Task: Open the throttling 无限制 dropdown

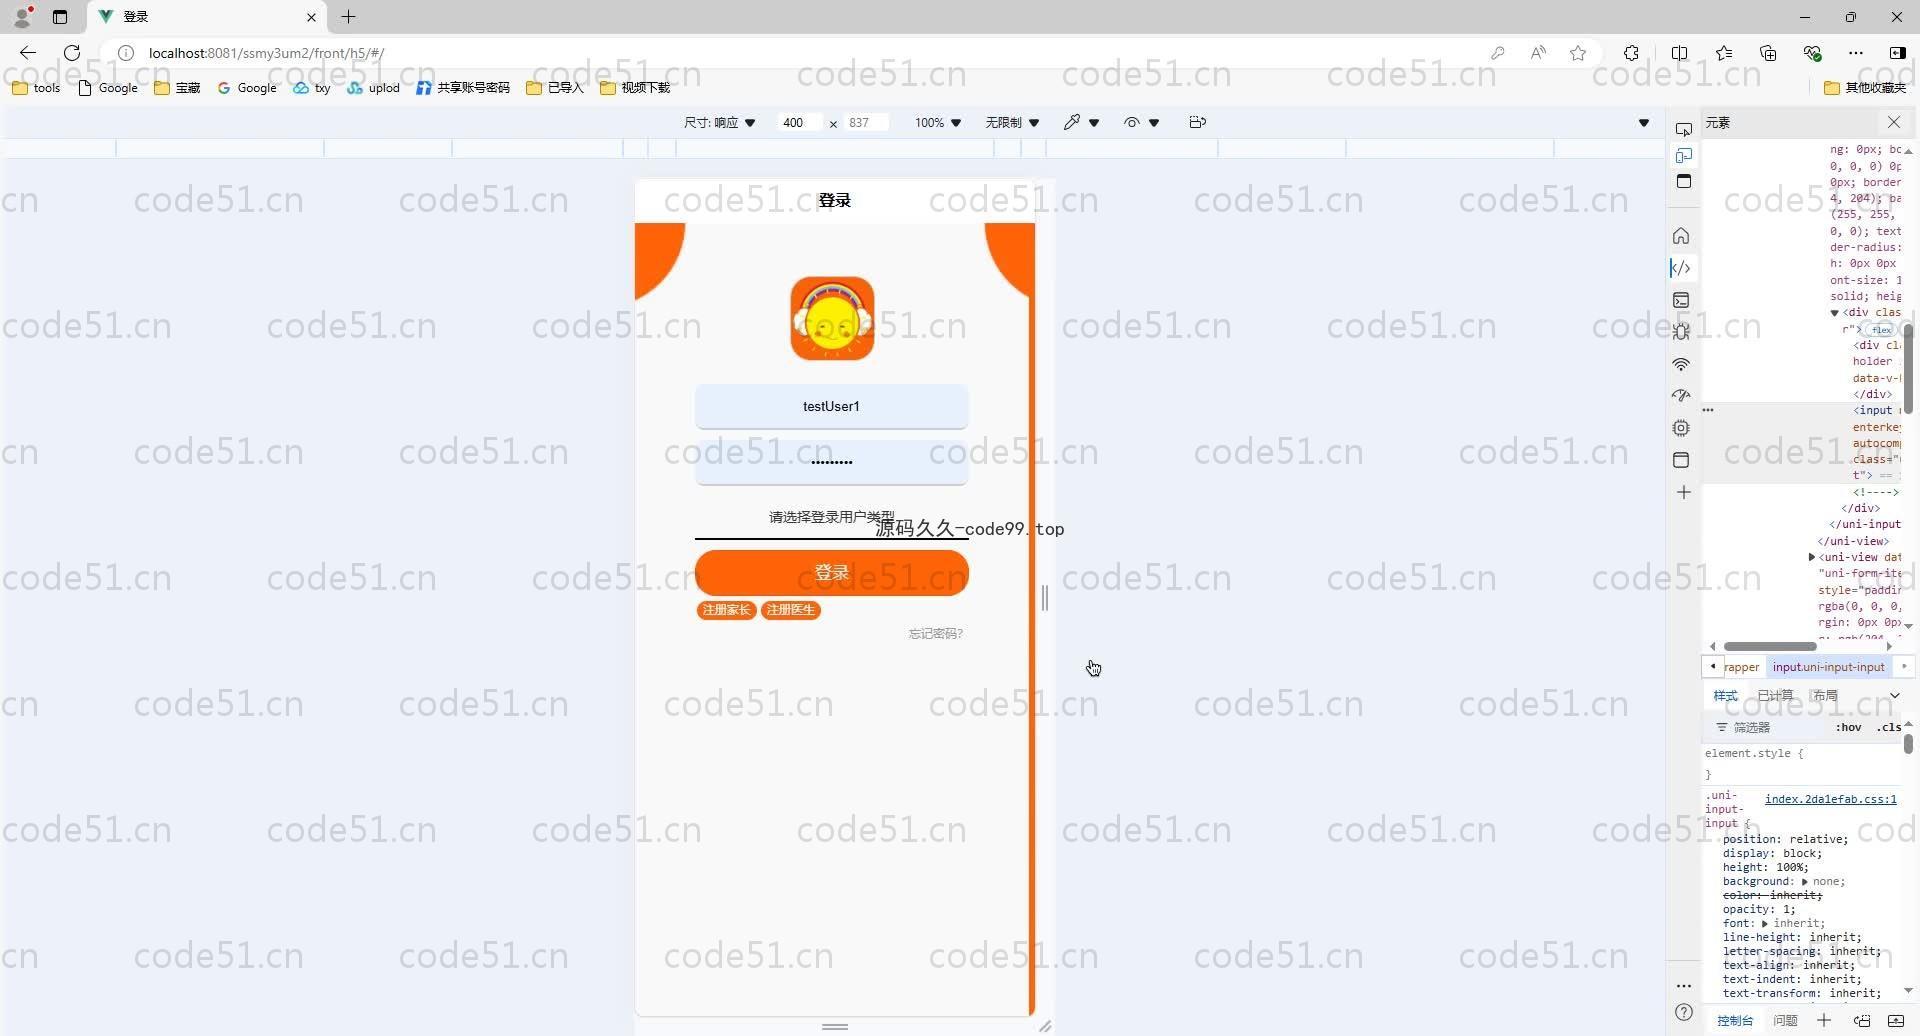Action: 1012,122
